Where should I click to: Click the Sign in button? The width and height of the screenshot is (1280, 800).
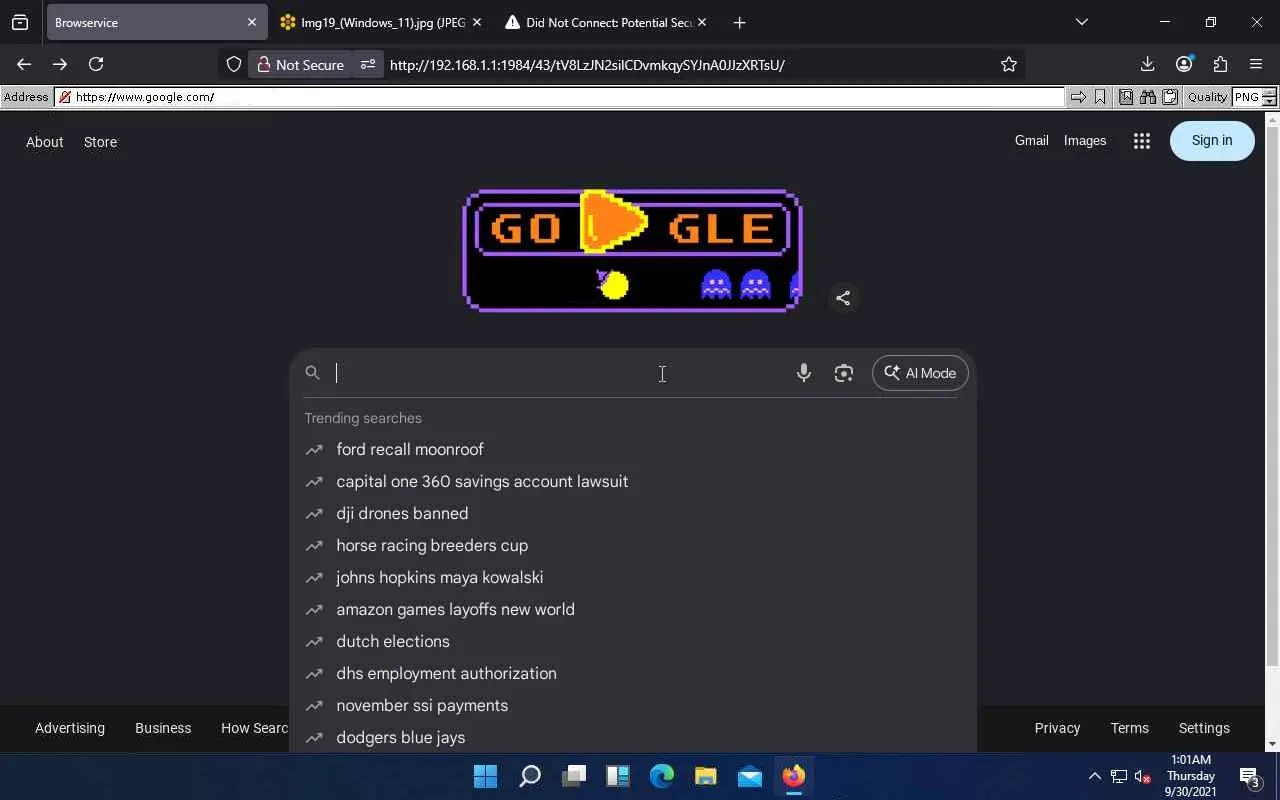(x=1212, y=141)
